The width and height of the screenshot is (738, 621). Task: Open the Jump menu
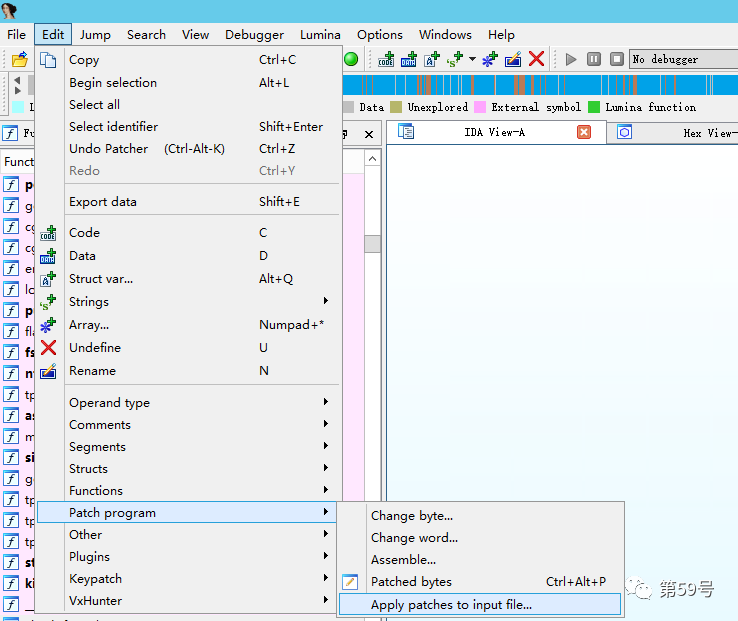pyautogui.click(x=95, y=35)
